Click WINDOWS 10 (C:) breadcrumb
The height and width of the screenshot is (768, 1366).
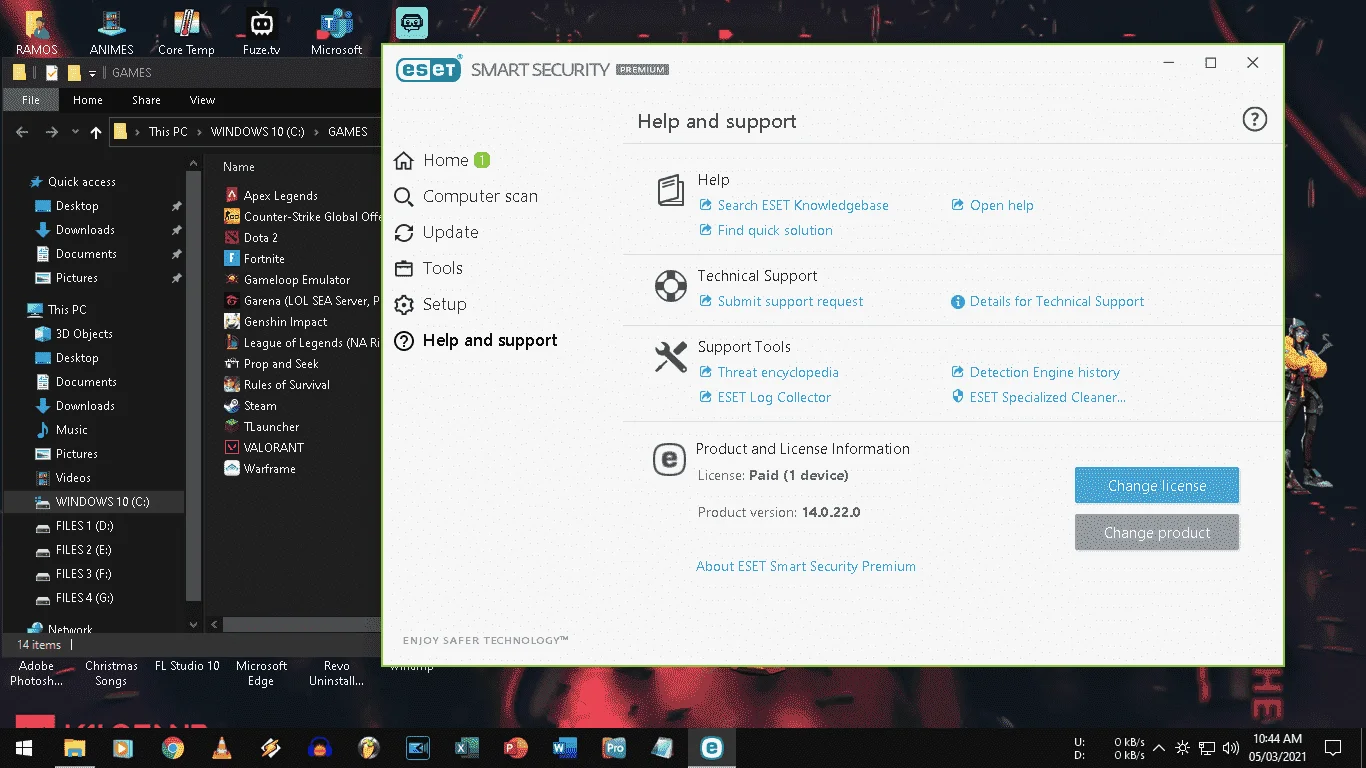click(x=257, y=132)
